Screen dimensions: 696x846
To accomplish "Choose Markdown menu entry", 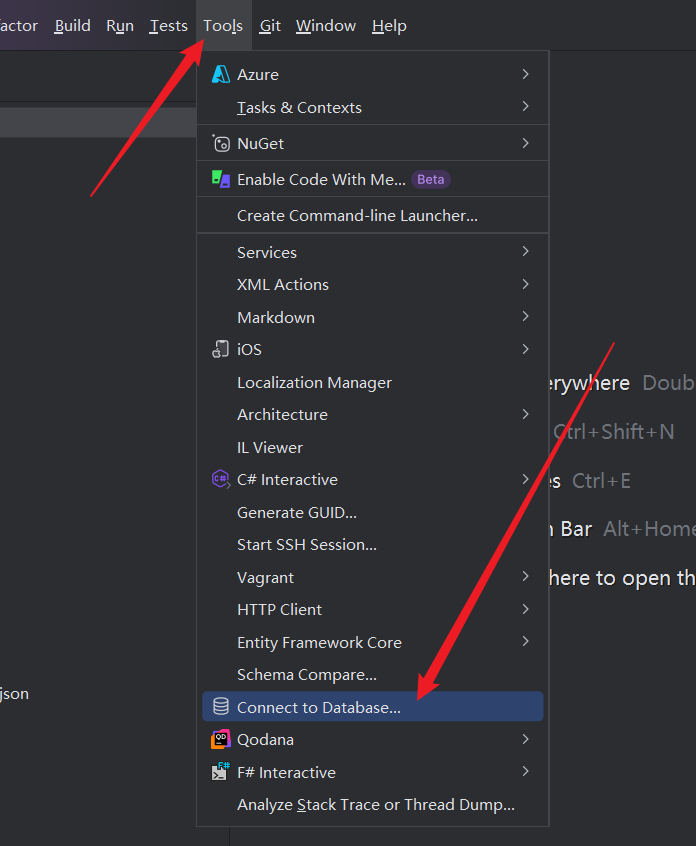I will (372, 317).
